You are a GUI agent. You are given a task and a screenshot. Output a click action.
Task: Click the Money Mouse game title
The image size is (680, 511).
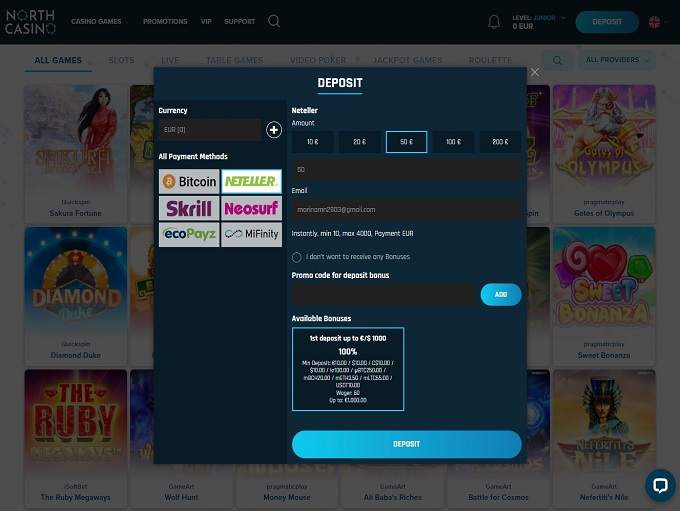point(287,497)
